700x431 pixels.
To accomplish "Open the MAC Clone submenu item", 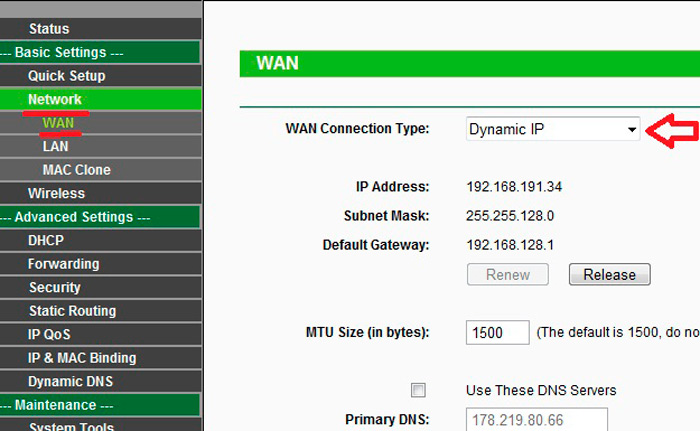I will (x=76, y=170).
